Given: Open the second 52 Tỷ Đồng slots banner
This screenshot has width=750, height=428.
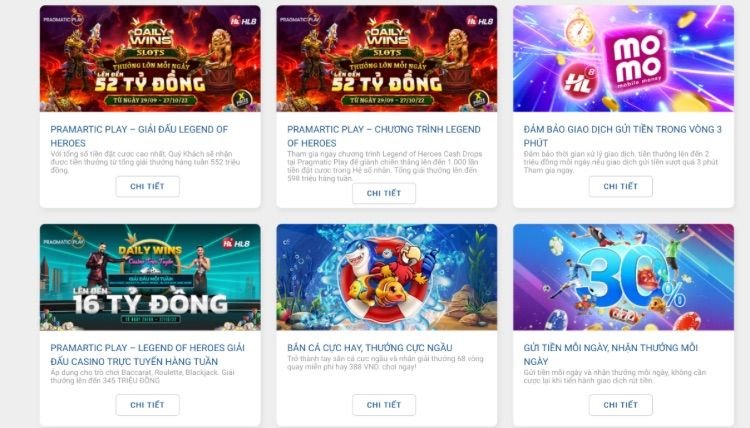Looking at the screenshot, I should pos(386,58).
